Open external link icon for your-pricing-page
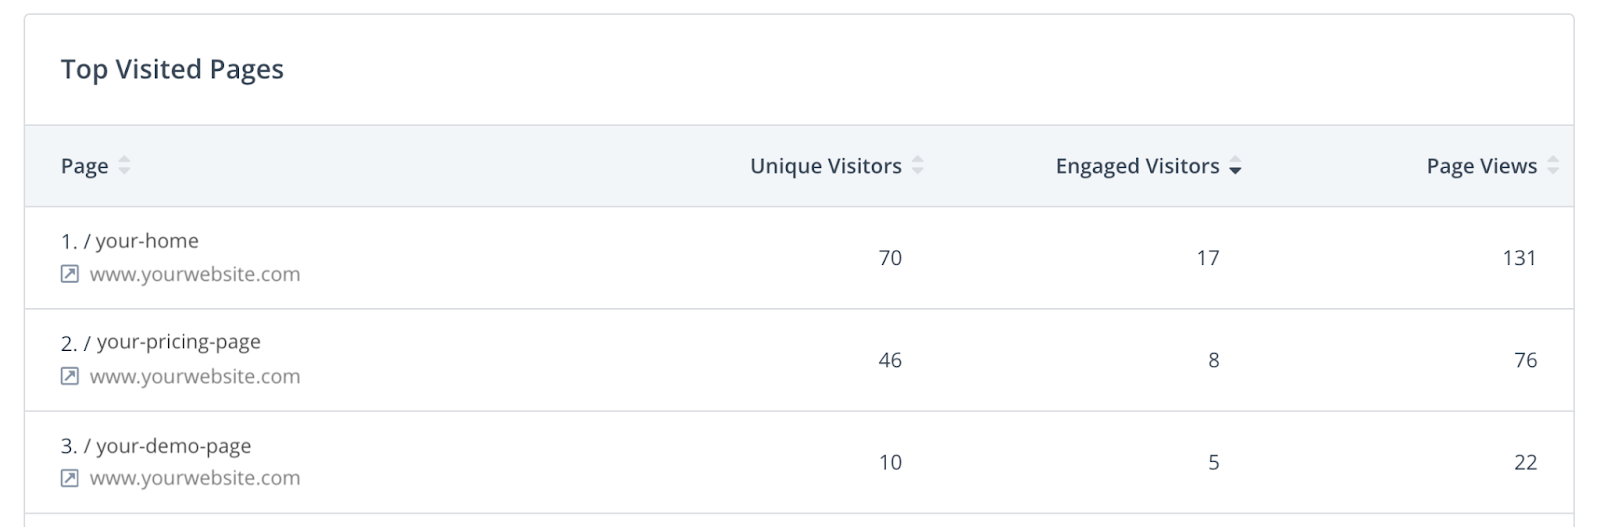The image size is (1600, 527). coord(69,376)
